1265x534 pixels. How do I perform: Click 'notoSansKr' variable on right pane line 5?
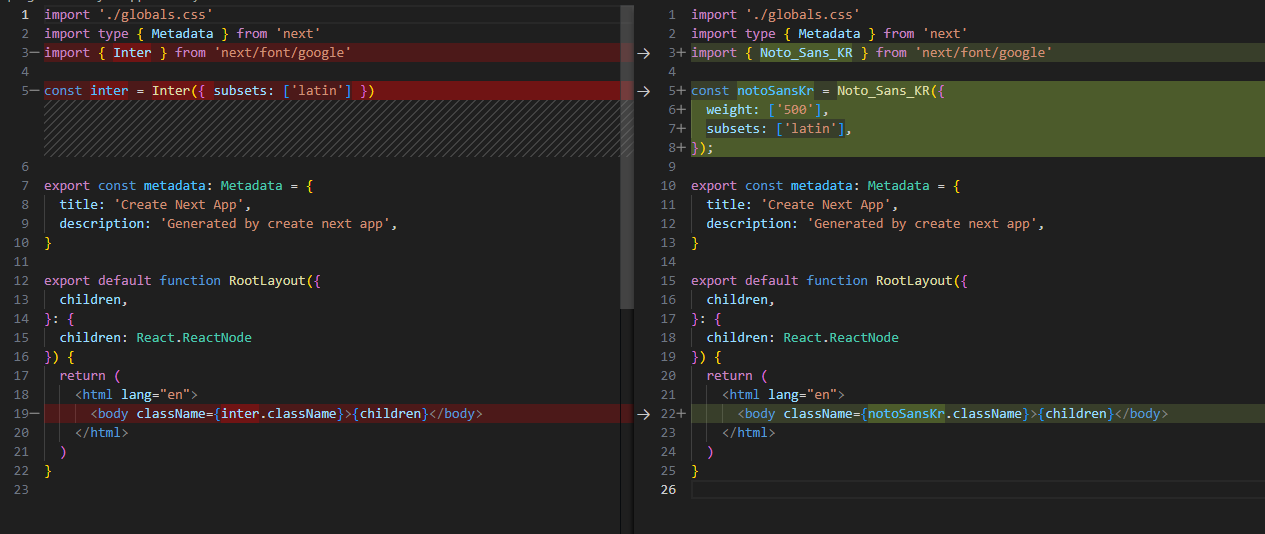pyautogui.click(x=775, y=91)
